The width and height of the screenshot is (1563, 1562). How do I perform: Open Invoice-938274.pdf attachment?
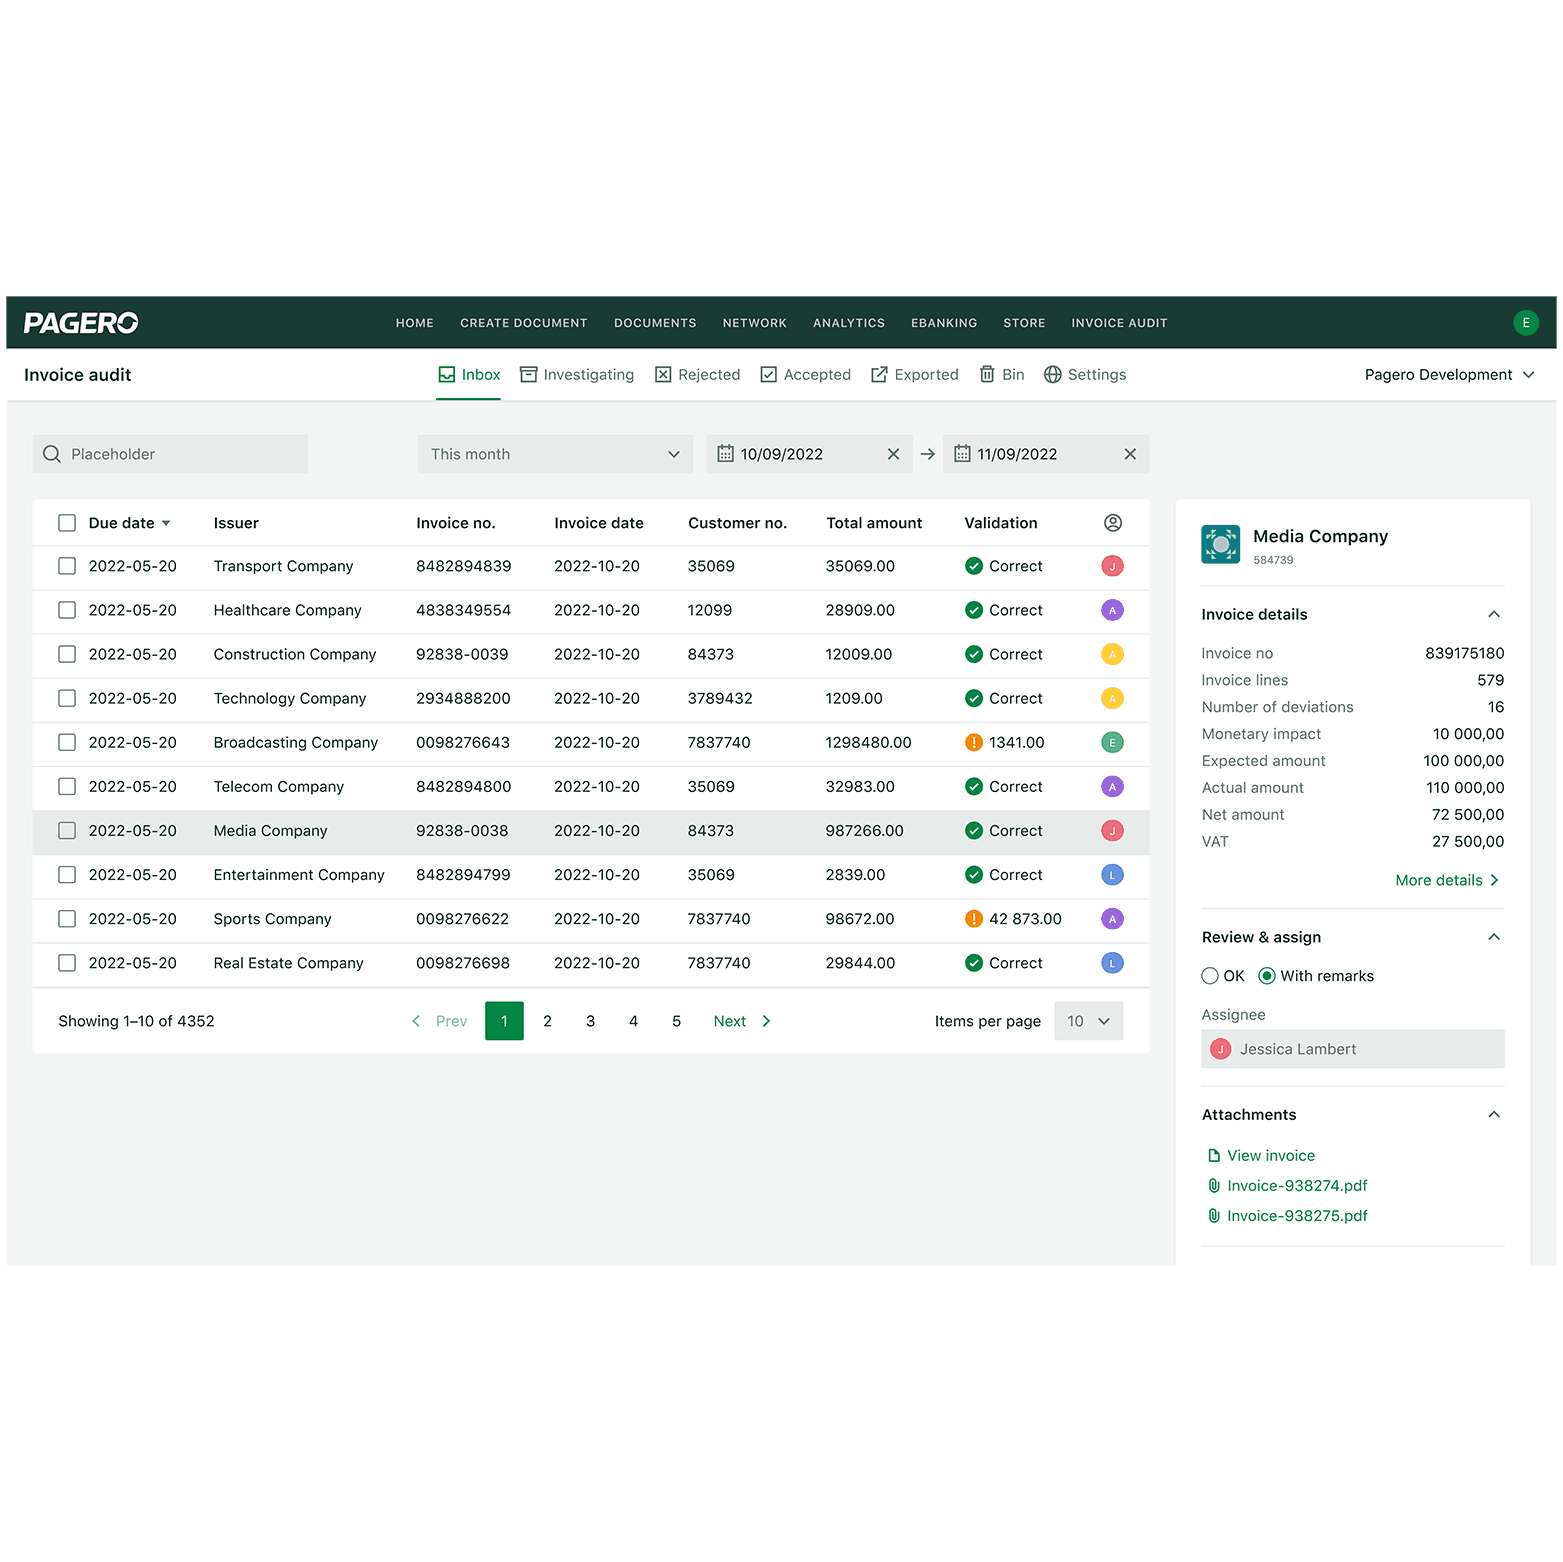(1297, 1185)
